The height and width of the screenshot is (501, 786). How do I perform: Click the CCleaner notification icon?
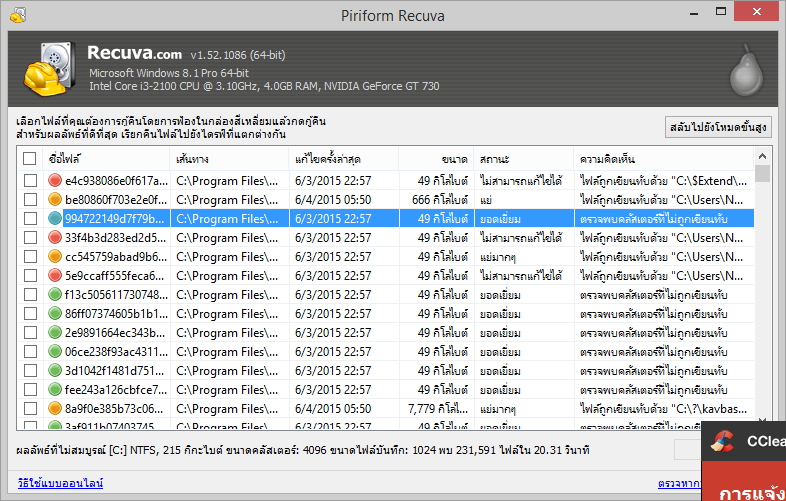click(x=722, y=441)
